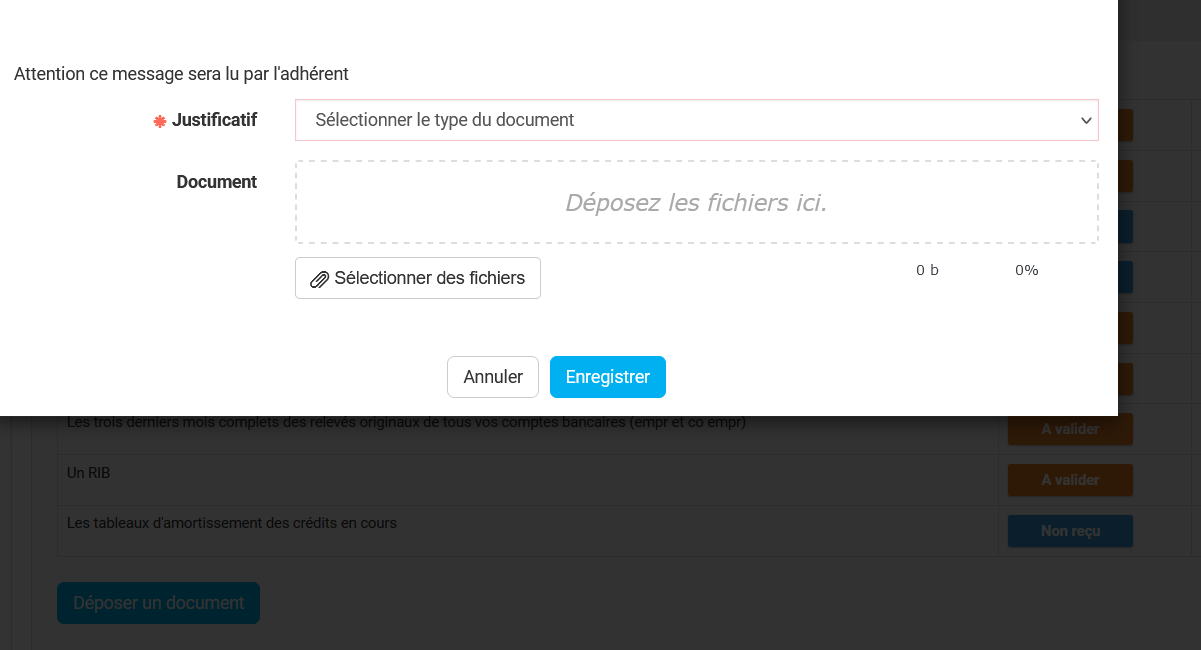Click the 'Déposez les fichiers ici' drop zone
The width and height of the screenshot is (1201, 650).
point(696,203)
